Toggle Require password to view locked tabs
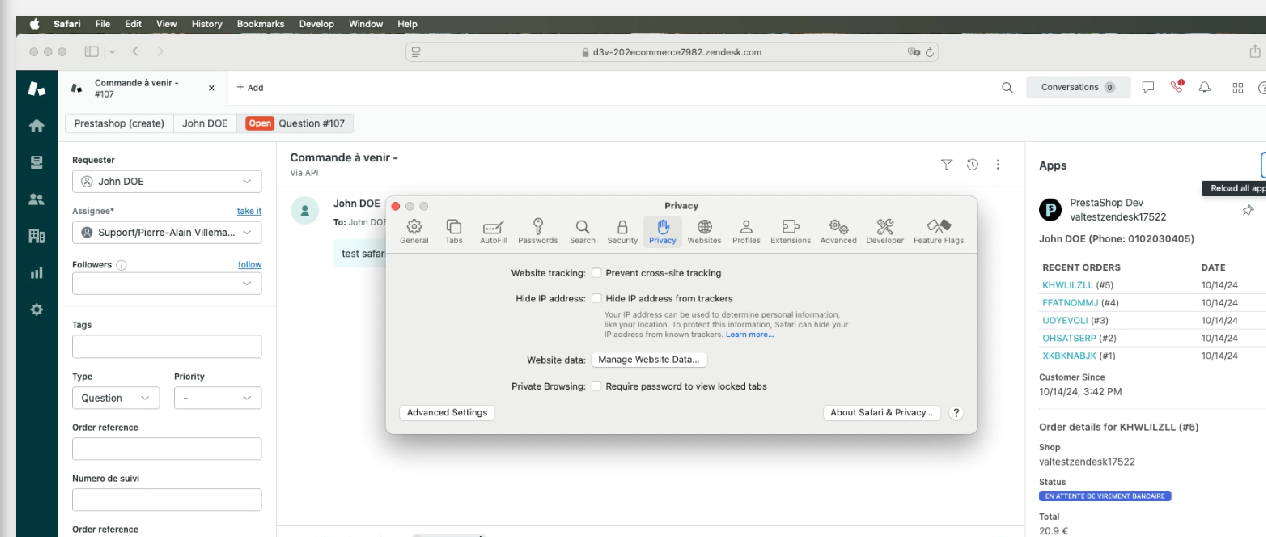Image resolution: width=1266 pixels, height=537 pixels. 596,386
